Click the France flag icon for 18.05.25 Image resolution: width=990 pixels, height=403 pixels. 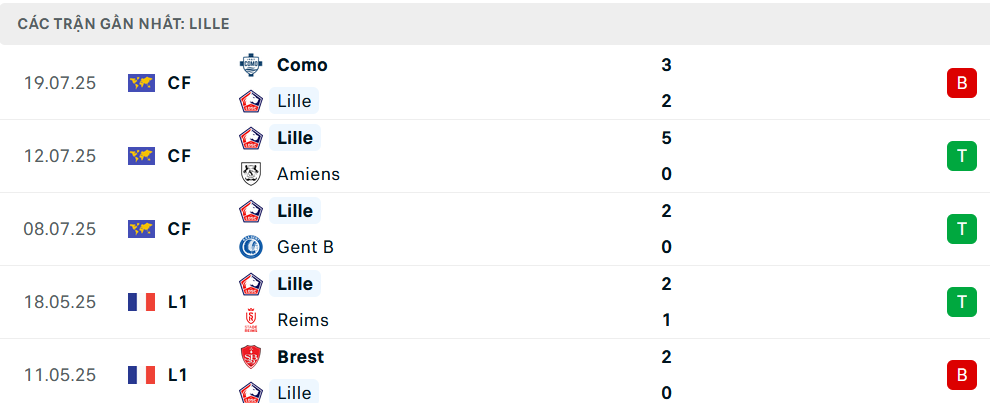(x=141, y=302)
